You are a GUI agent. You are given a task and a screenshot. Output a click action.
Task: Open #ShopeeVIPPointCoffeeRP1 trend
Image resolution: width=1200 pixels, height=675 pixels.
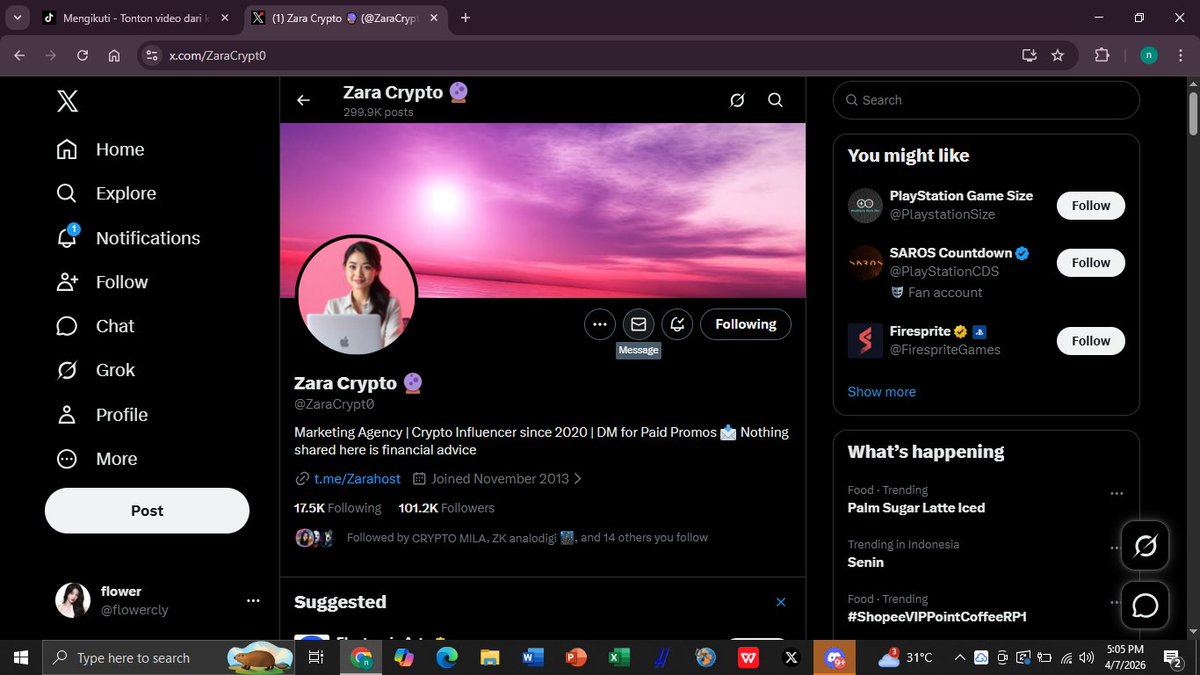pos(937,617)
